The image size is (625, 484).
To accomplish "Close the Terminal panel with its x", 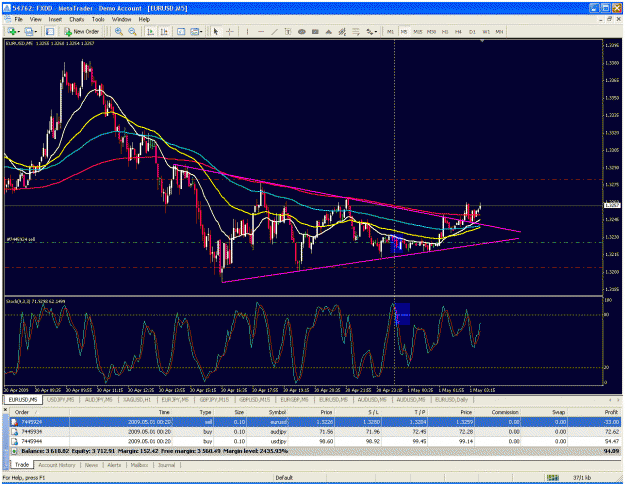I will pos(6,409).
